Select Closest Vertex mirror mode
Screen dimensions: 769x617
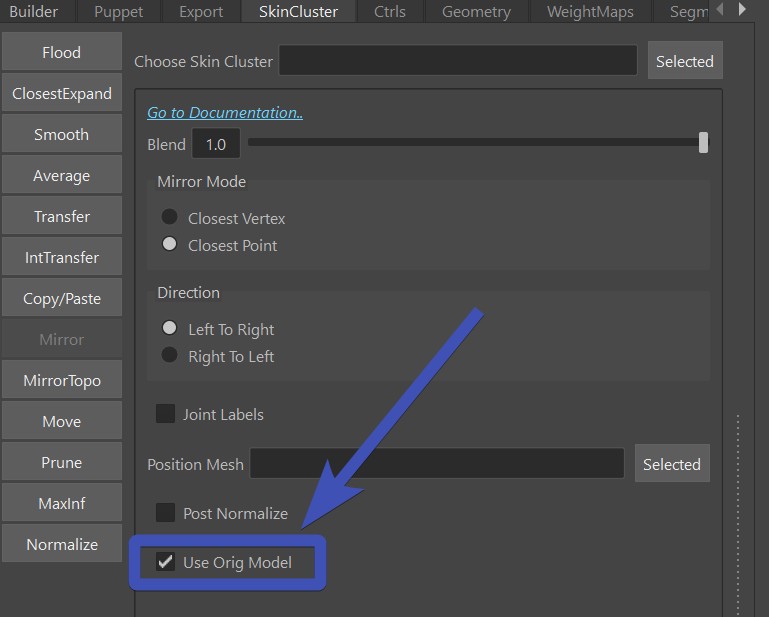click(170, 217)
